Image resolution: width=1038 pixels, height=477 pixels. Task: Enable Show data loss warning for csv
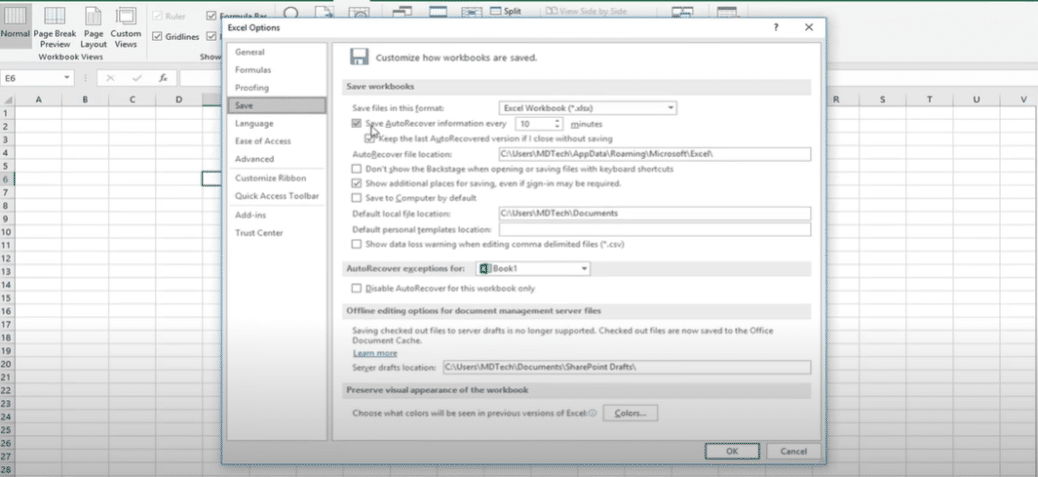[357, 244]
